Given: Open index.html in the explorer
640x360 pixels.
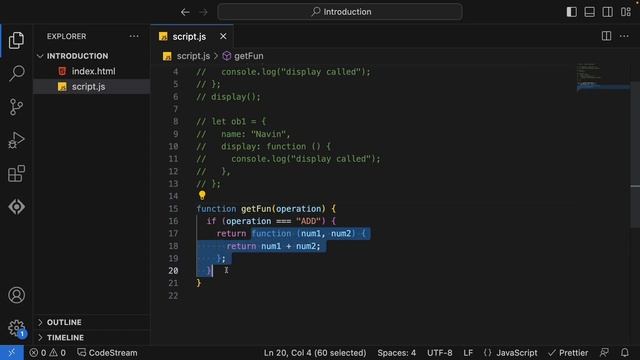Looking at the screenshot, I should tap(93, 71).
